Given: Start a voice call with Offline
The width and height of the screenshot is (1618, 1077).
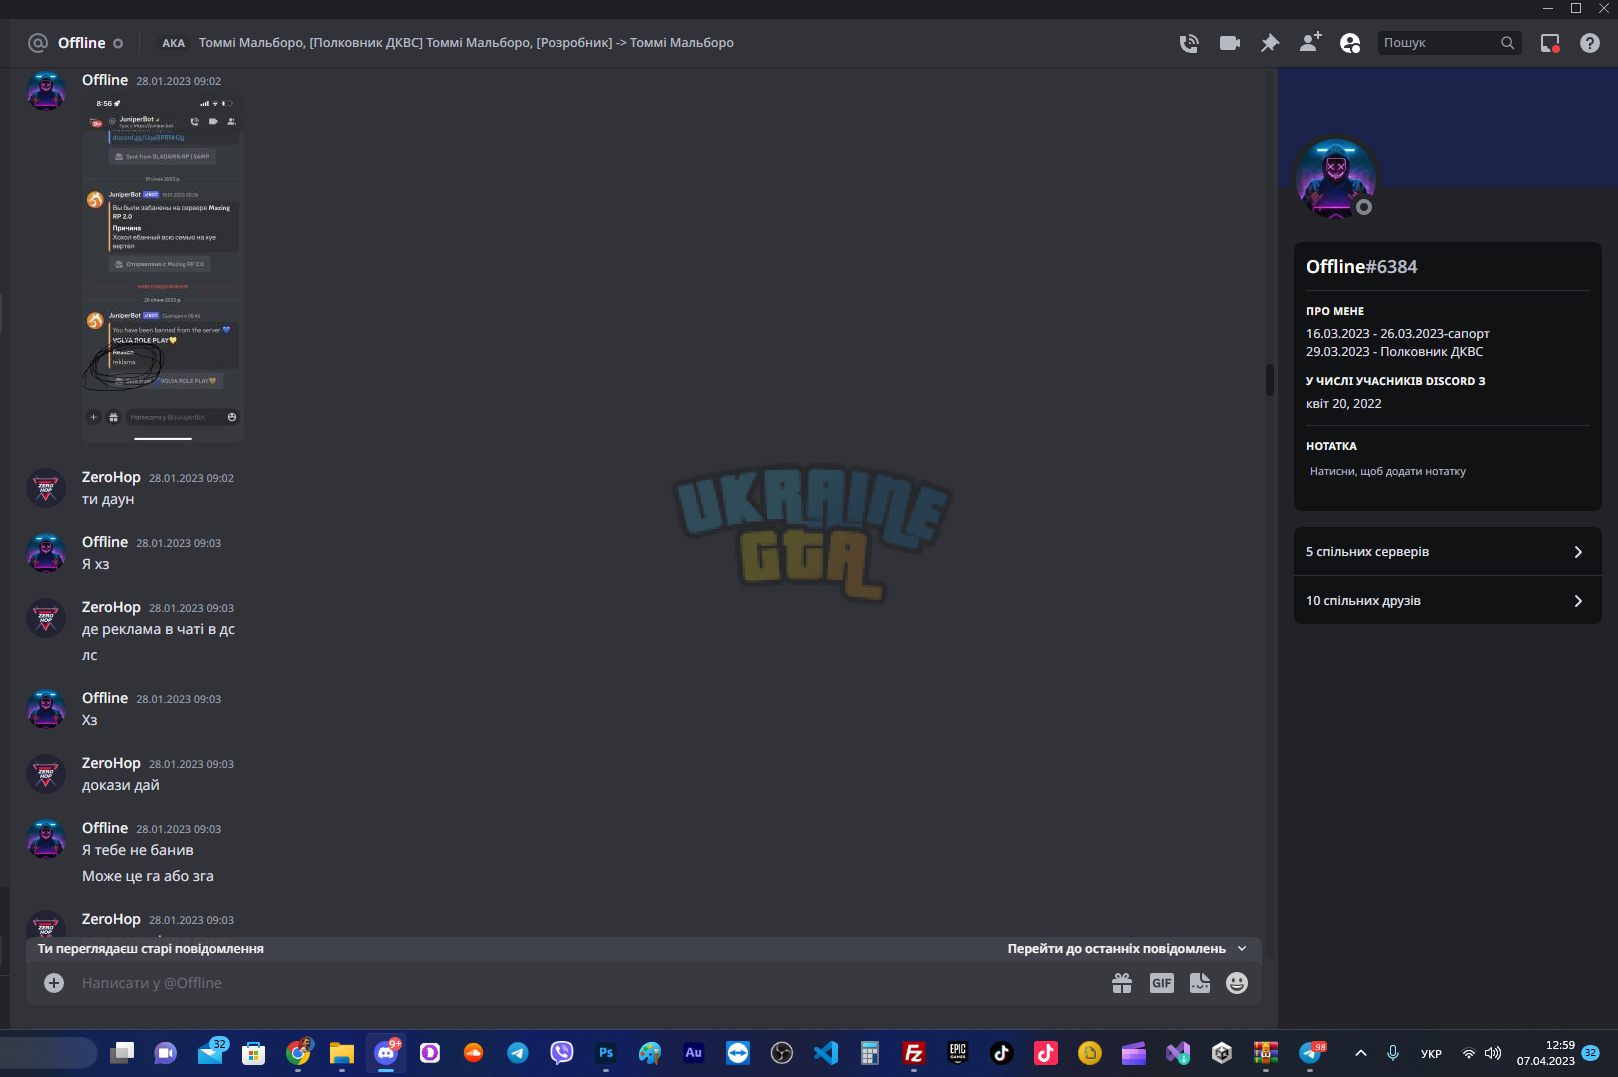Looking at the screenshot, I should coord(1189,43).
